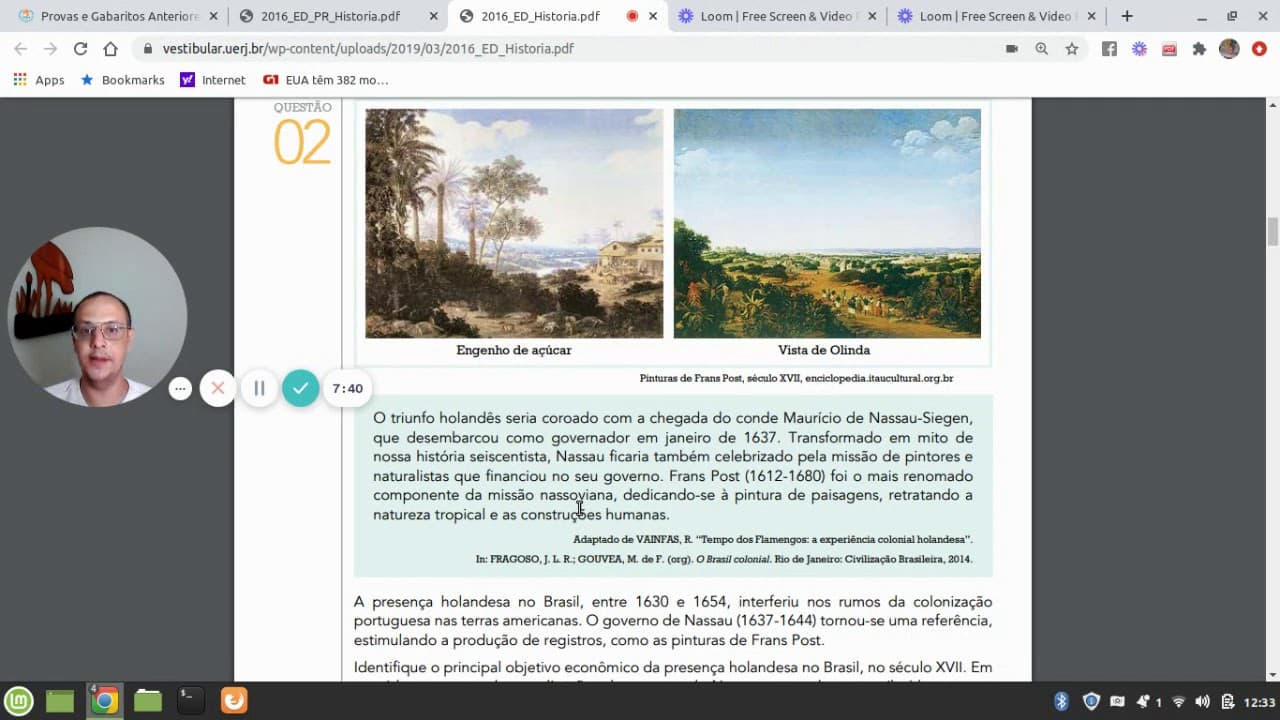The width and height of the screenshot is (1280, 720).
Task: Open the volume tray icon
Action: pyautogui.click(x=1203, y=701)
